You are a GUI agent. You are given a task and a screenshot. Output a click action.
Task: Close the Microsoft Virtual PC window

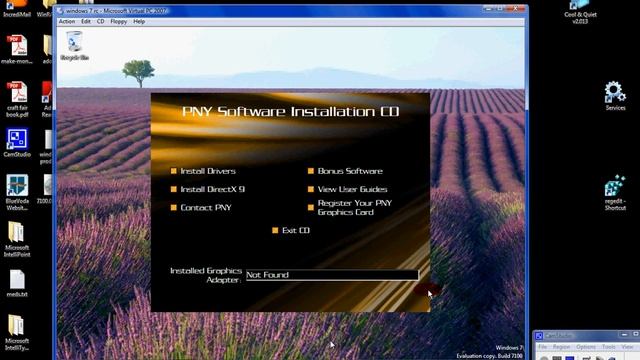[516, 9]
